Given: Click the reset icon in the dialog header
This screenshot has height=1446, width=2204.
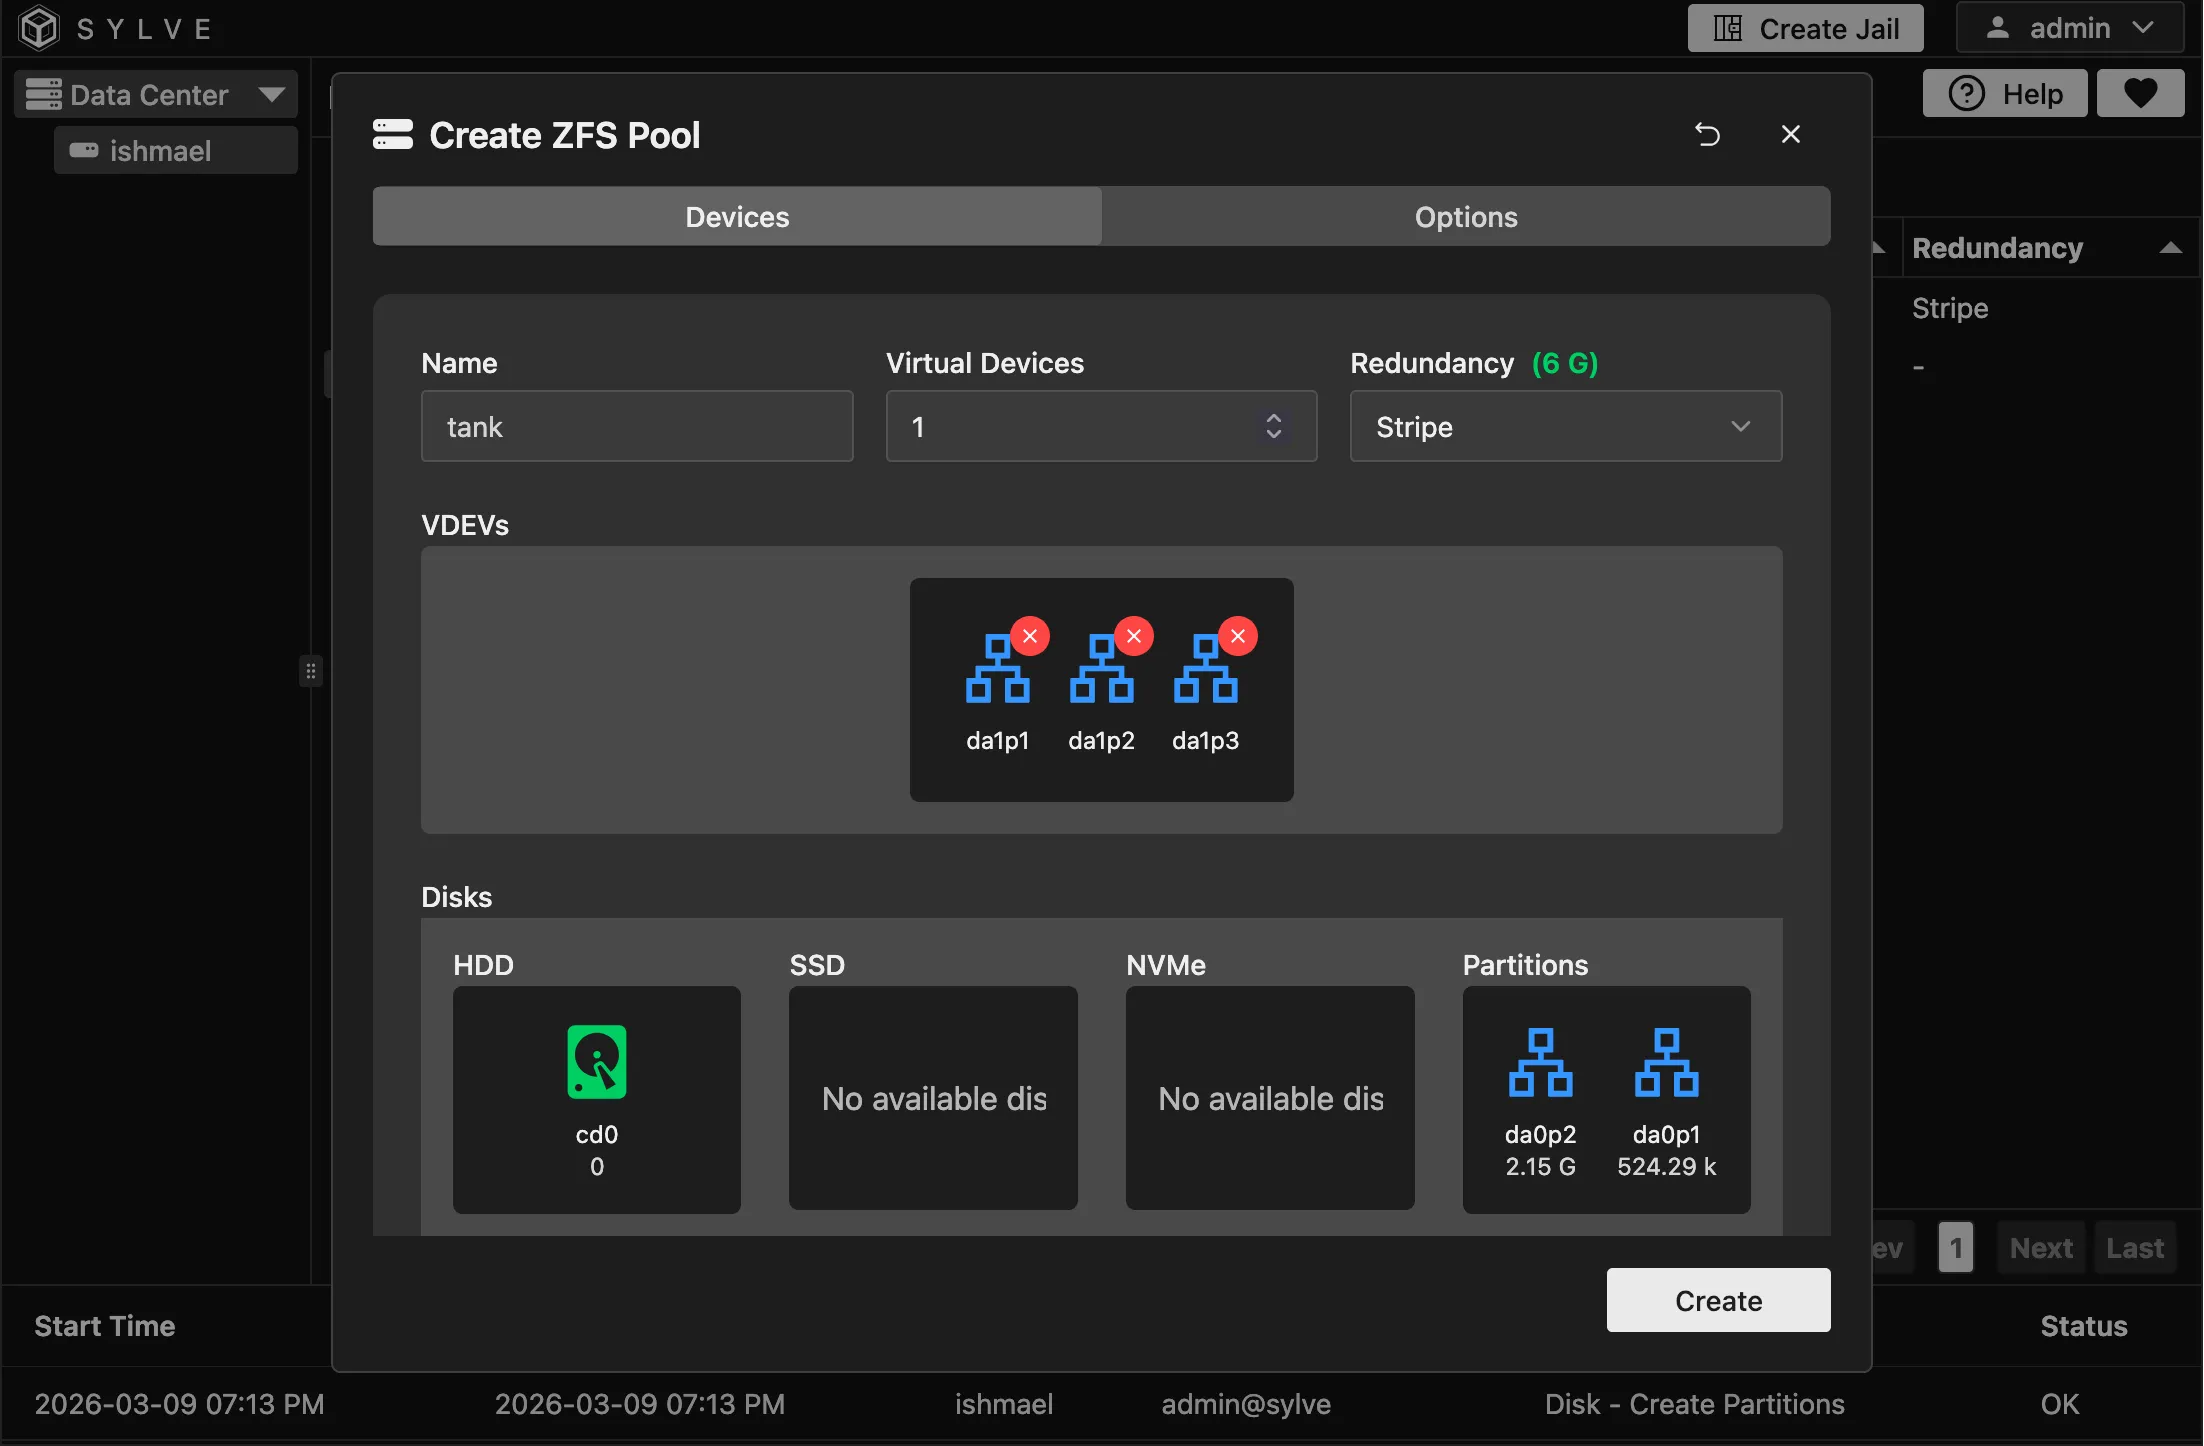Looking at the screenshot, I should [x=1708, y=134].
